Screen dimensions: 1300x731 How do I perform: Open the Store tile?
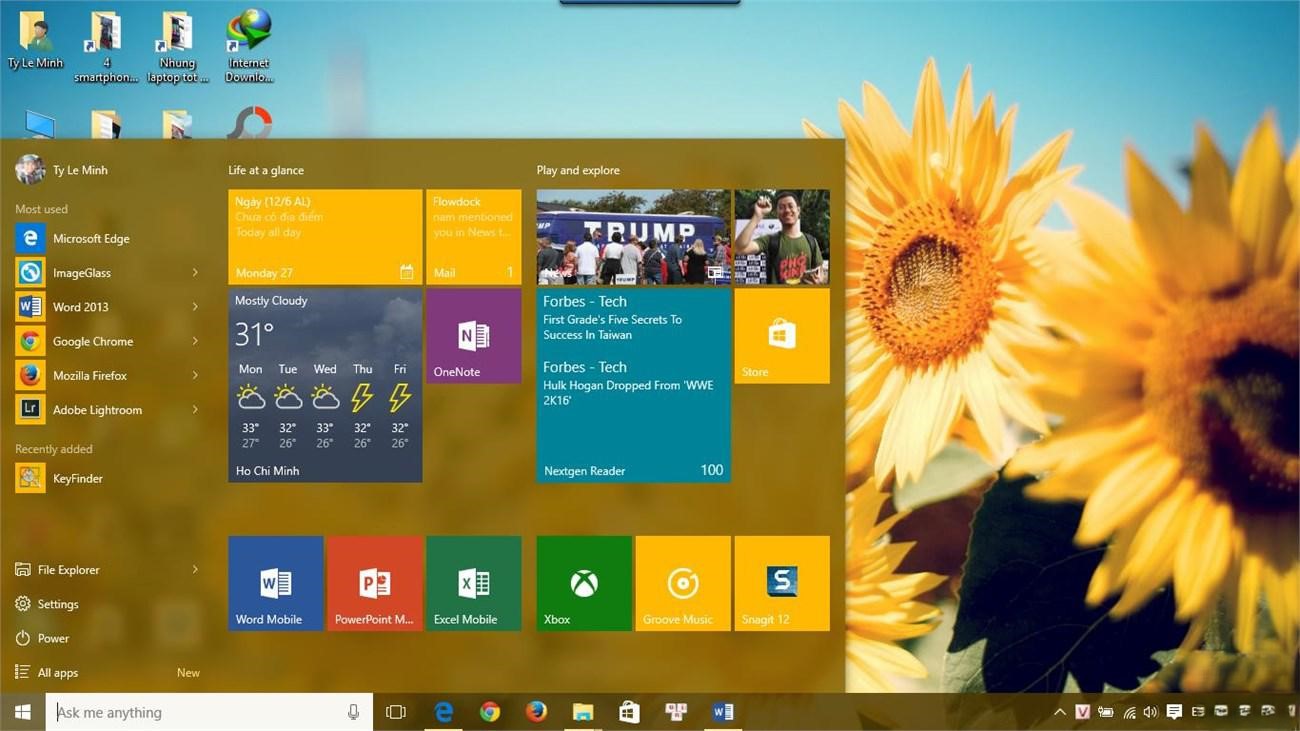pyautogui.click(x=781, y=336)
